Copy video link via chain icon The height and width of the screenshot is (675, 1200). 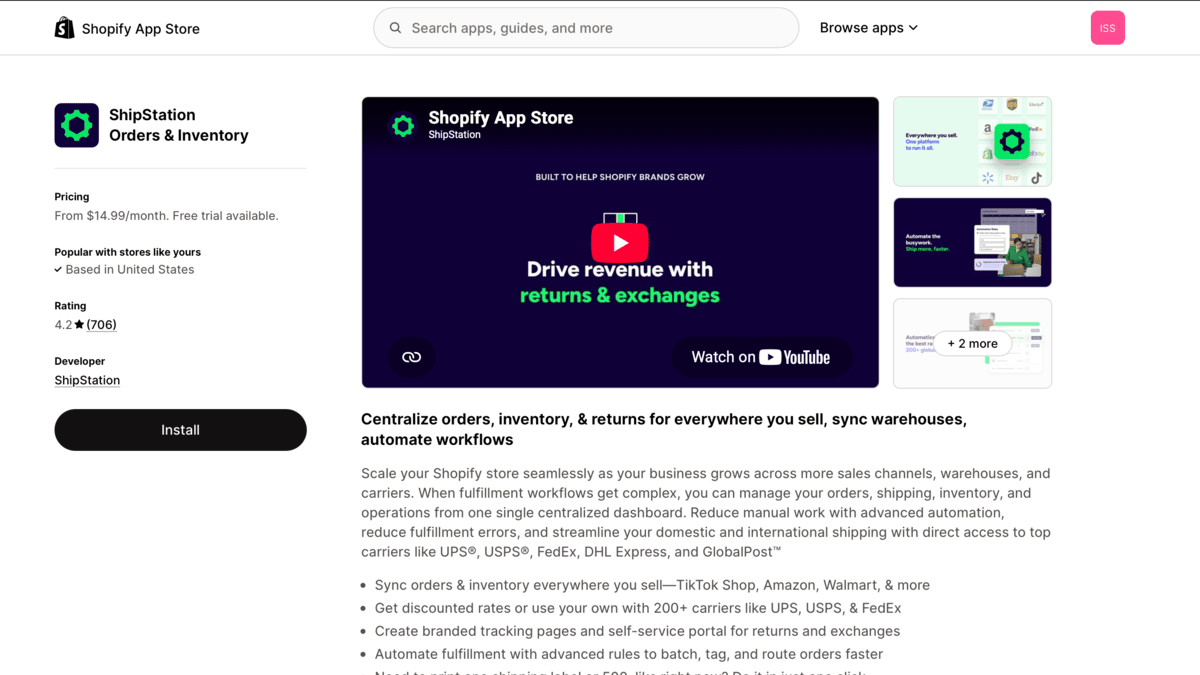(x=411, y=357)
